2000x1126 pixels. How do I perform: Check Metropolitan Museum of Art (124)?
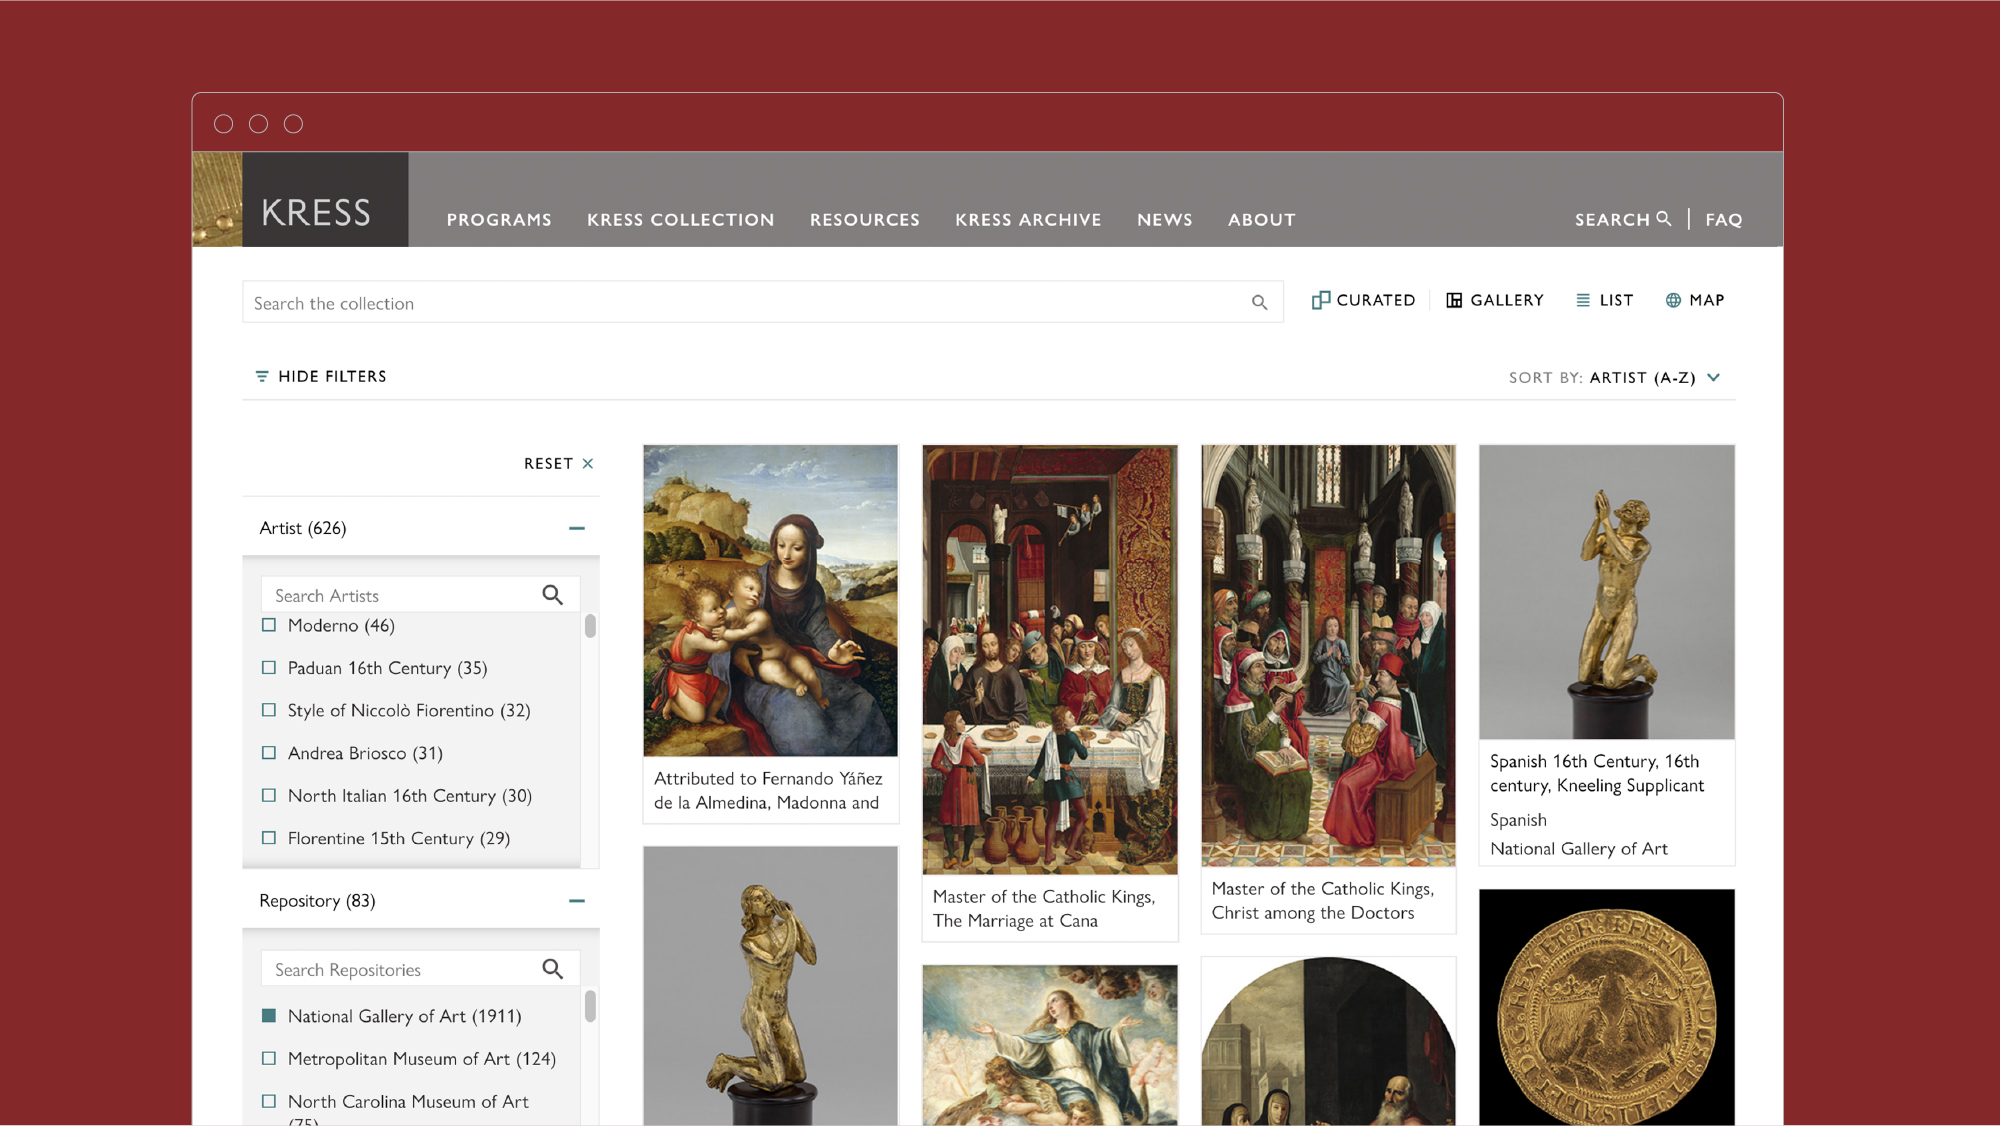click(x=269, y=1058)
